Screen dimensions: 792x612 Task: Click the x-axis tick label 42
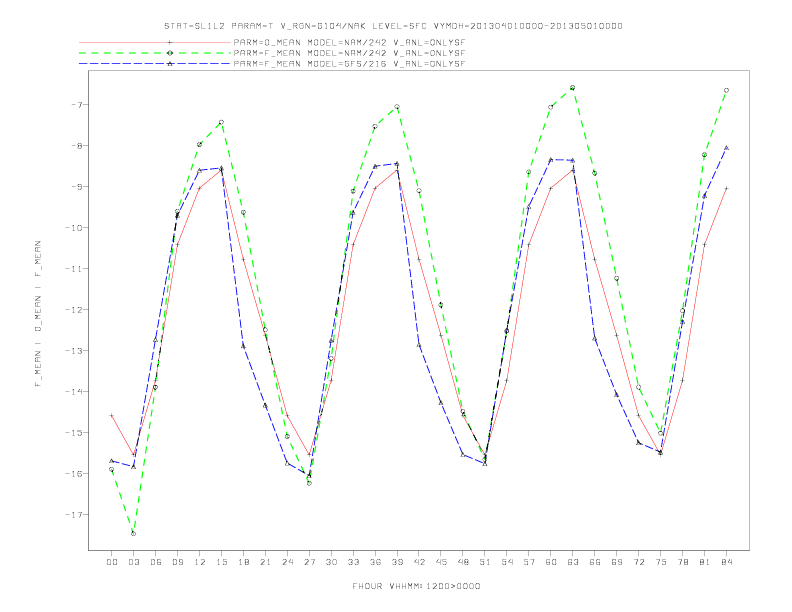click(419, 562)
